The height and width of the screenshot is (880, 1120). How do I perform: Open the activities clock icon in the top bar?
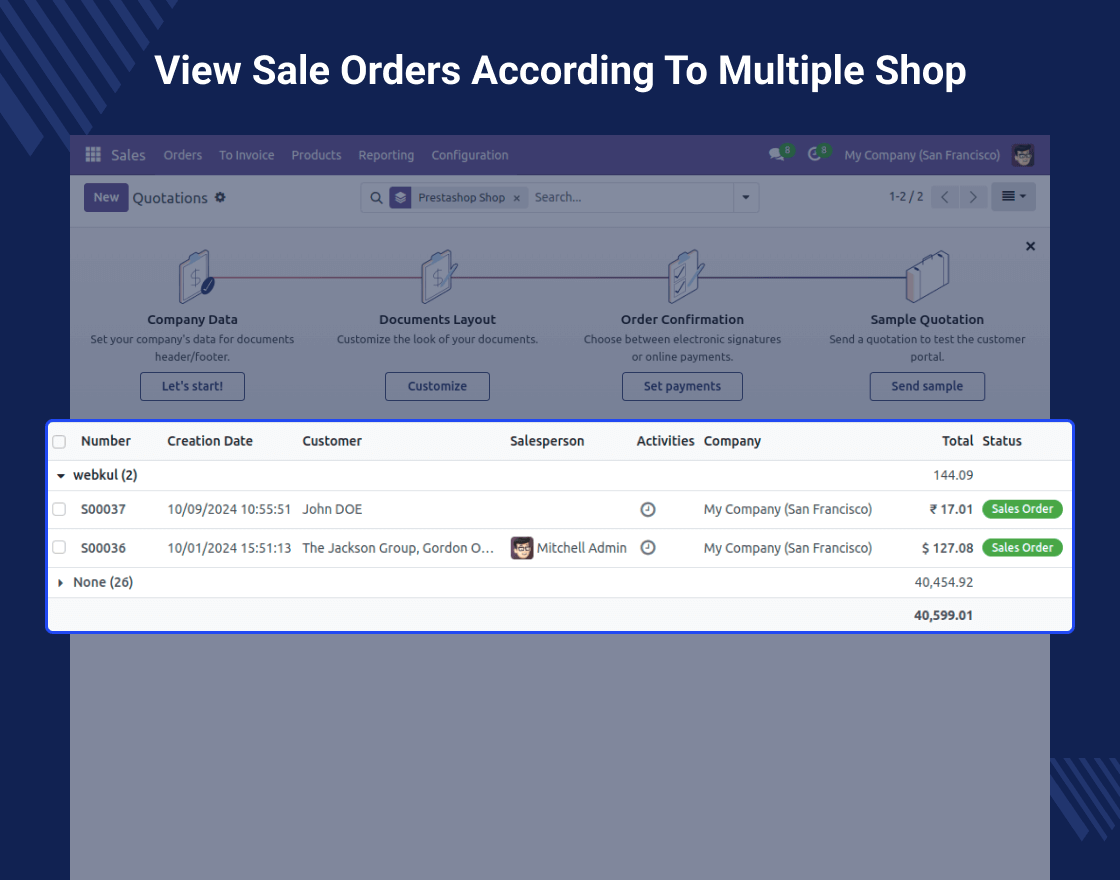(814, 154)
